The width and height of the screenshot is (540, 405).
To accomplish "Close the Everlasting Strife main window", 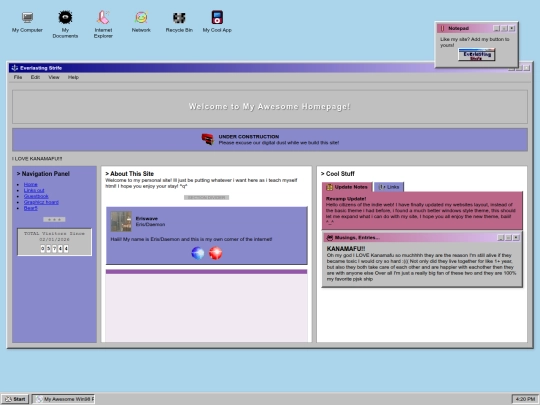I will (x=527, y=68).
